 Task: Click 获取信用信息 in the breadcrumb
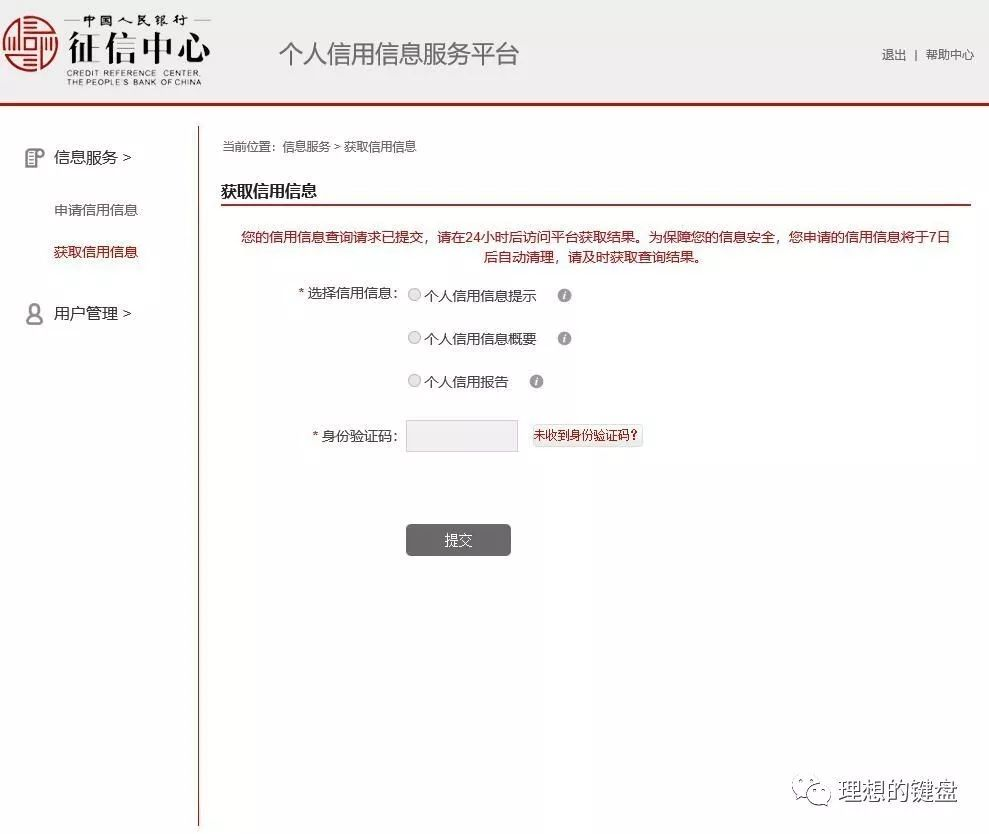[x=380, y=147]
